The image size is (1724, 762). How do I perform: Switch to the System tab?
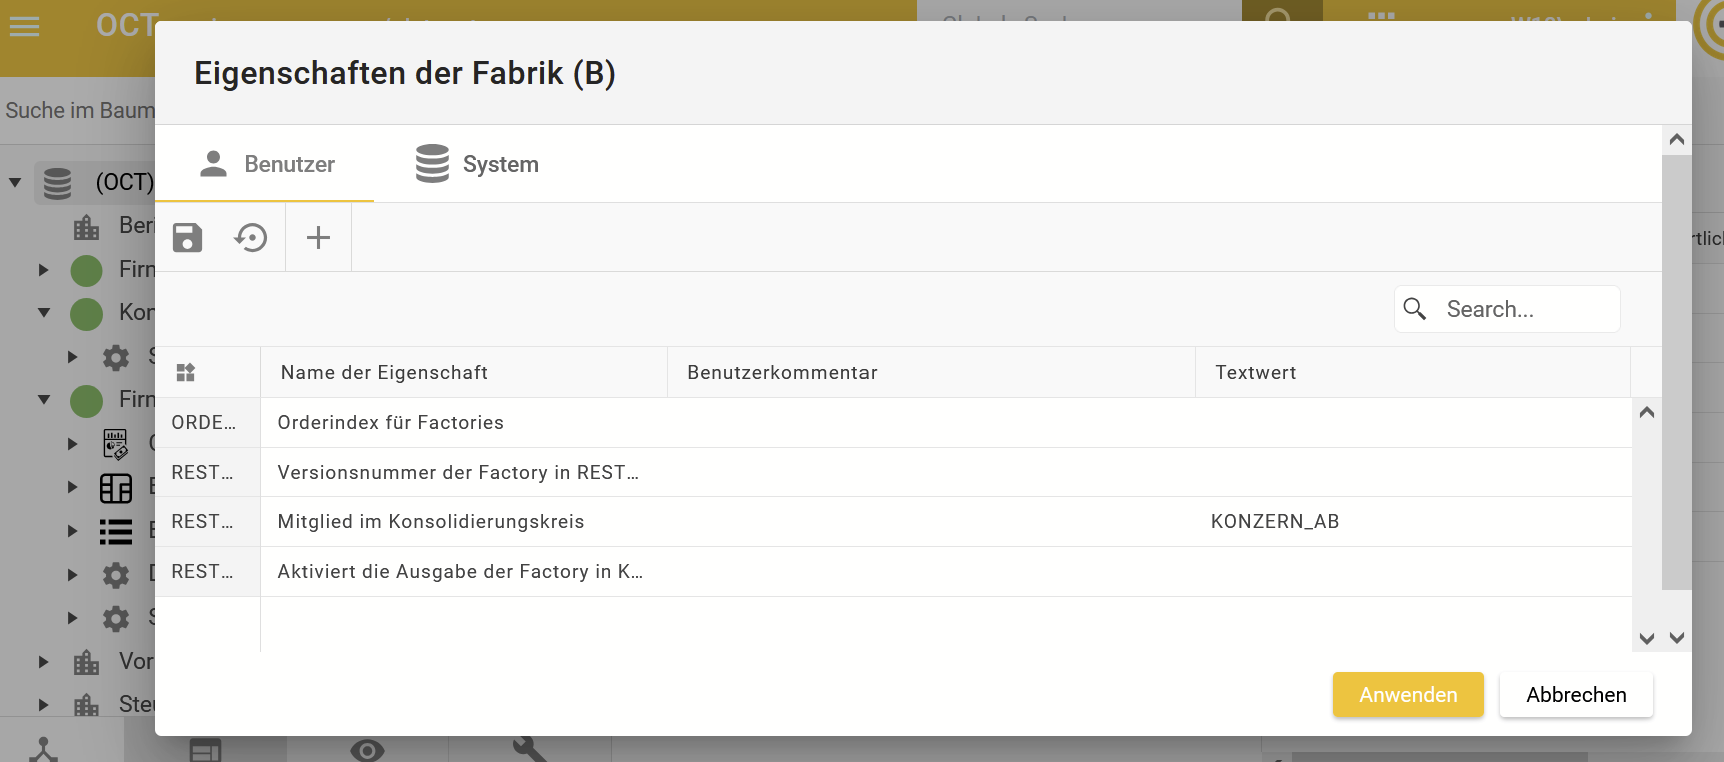tap(477, 164)
